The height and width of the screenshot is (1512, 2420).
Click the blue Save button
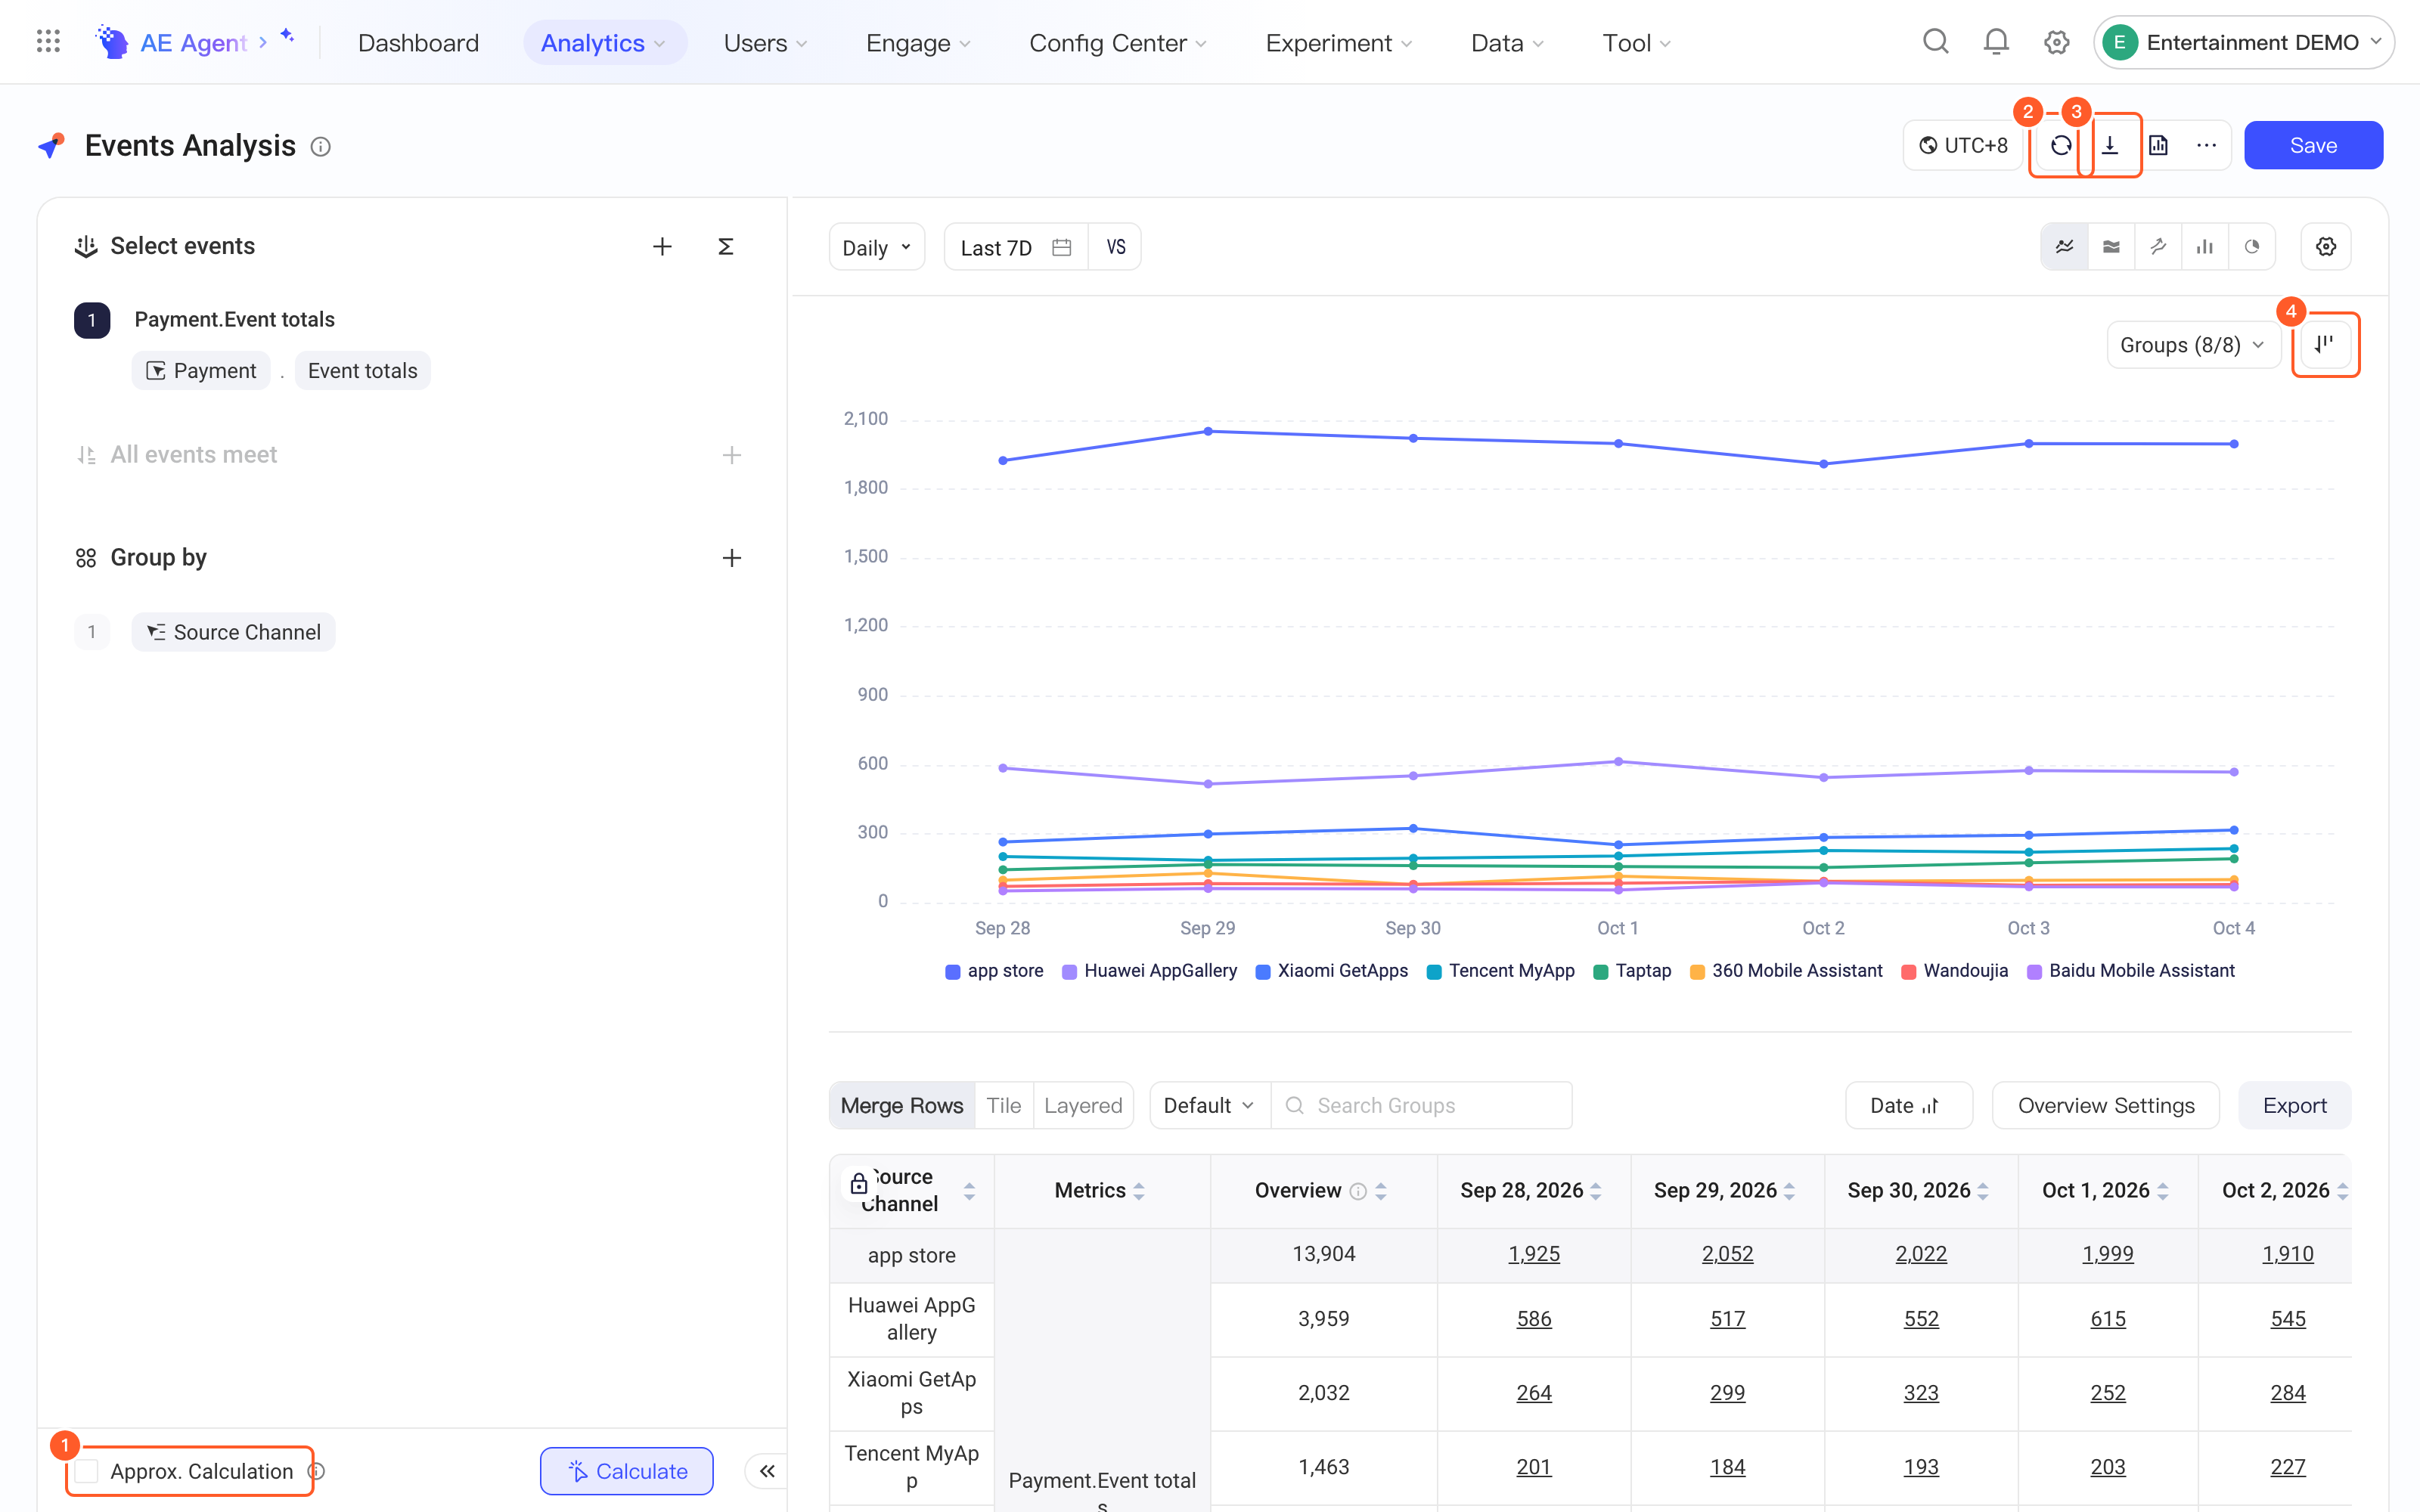(x=2313, y=146)
